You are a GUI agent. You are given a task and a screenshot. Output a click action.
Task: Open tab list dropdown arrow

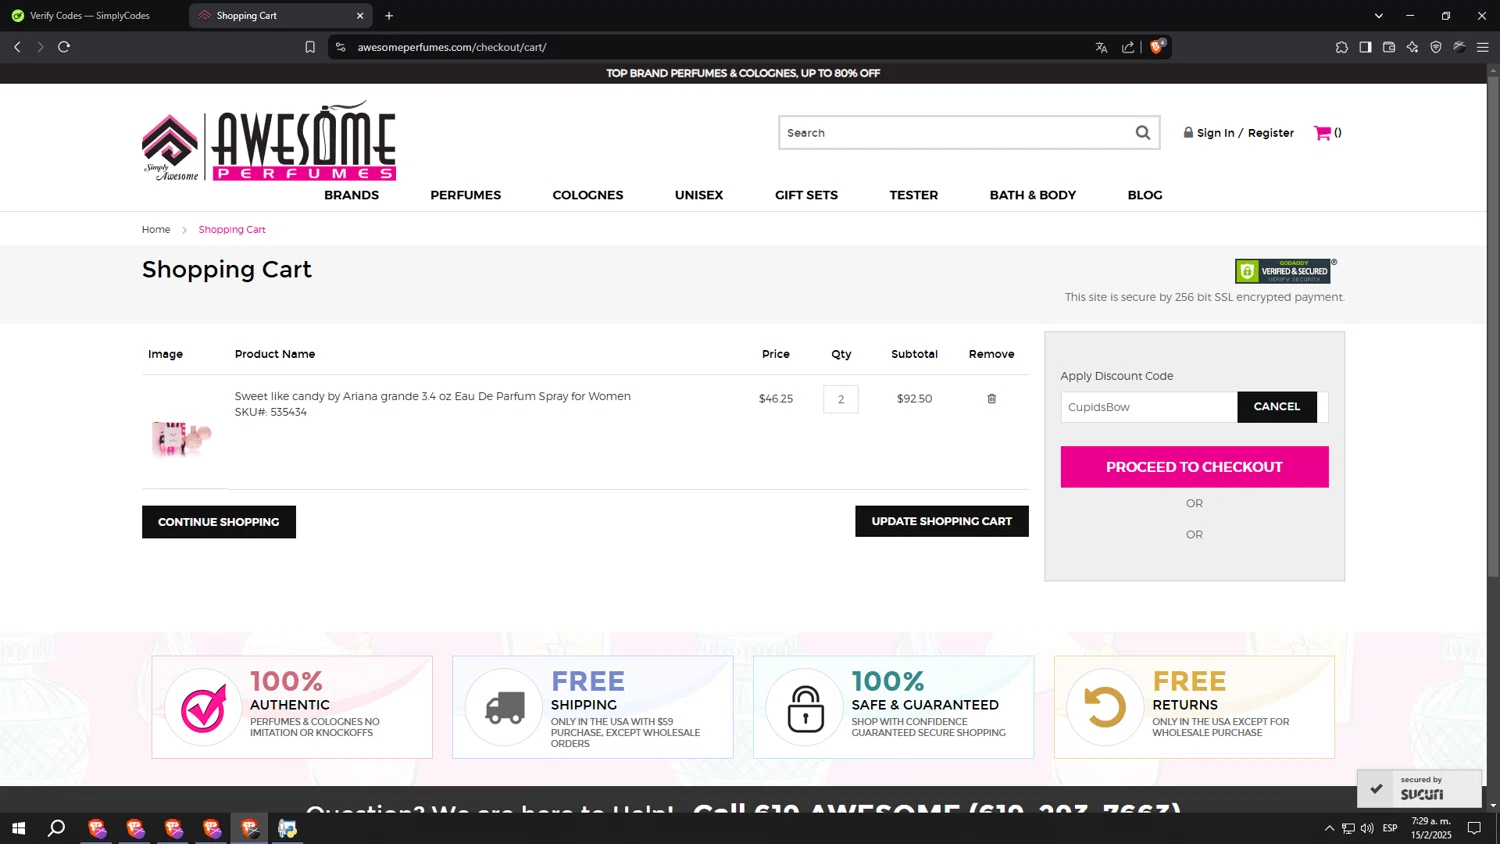click(1379, 15)
